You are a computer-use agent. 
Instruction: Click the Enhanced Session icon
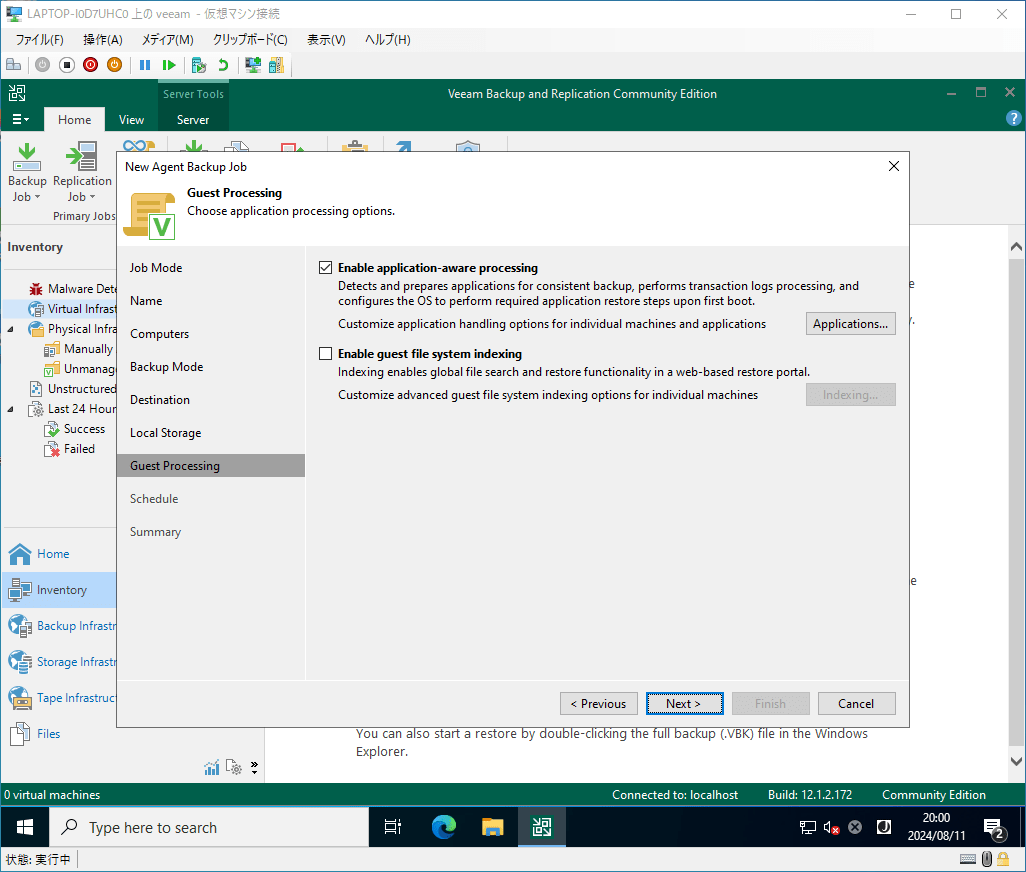pyautogui.click(x=253, y=65)
